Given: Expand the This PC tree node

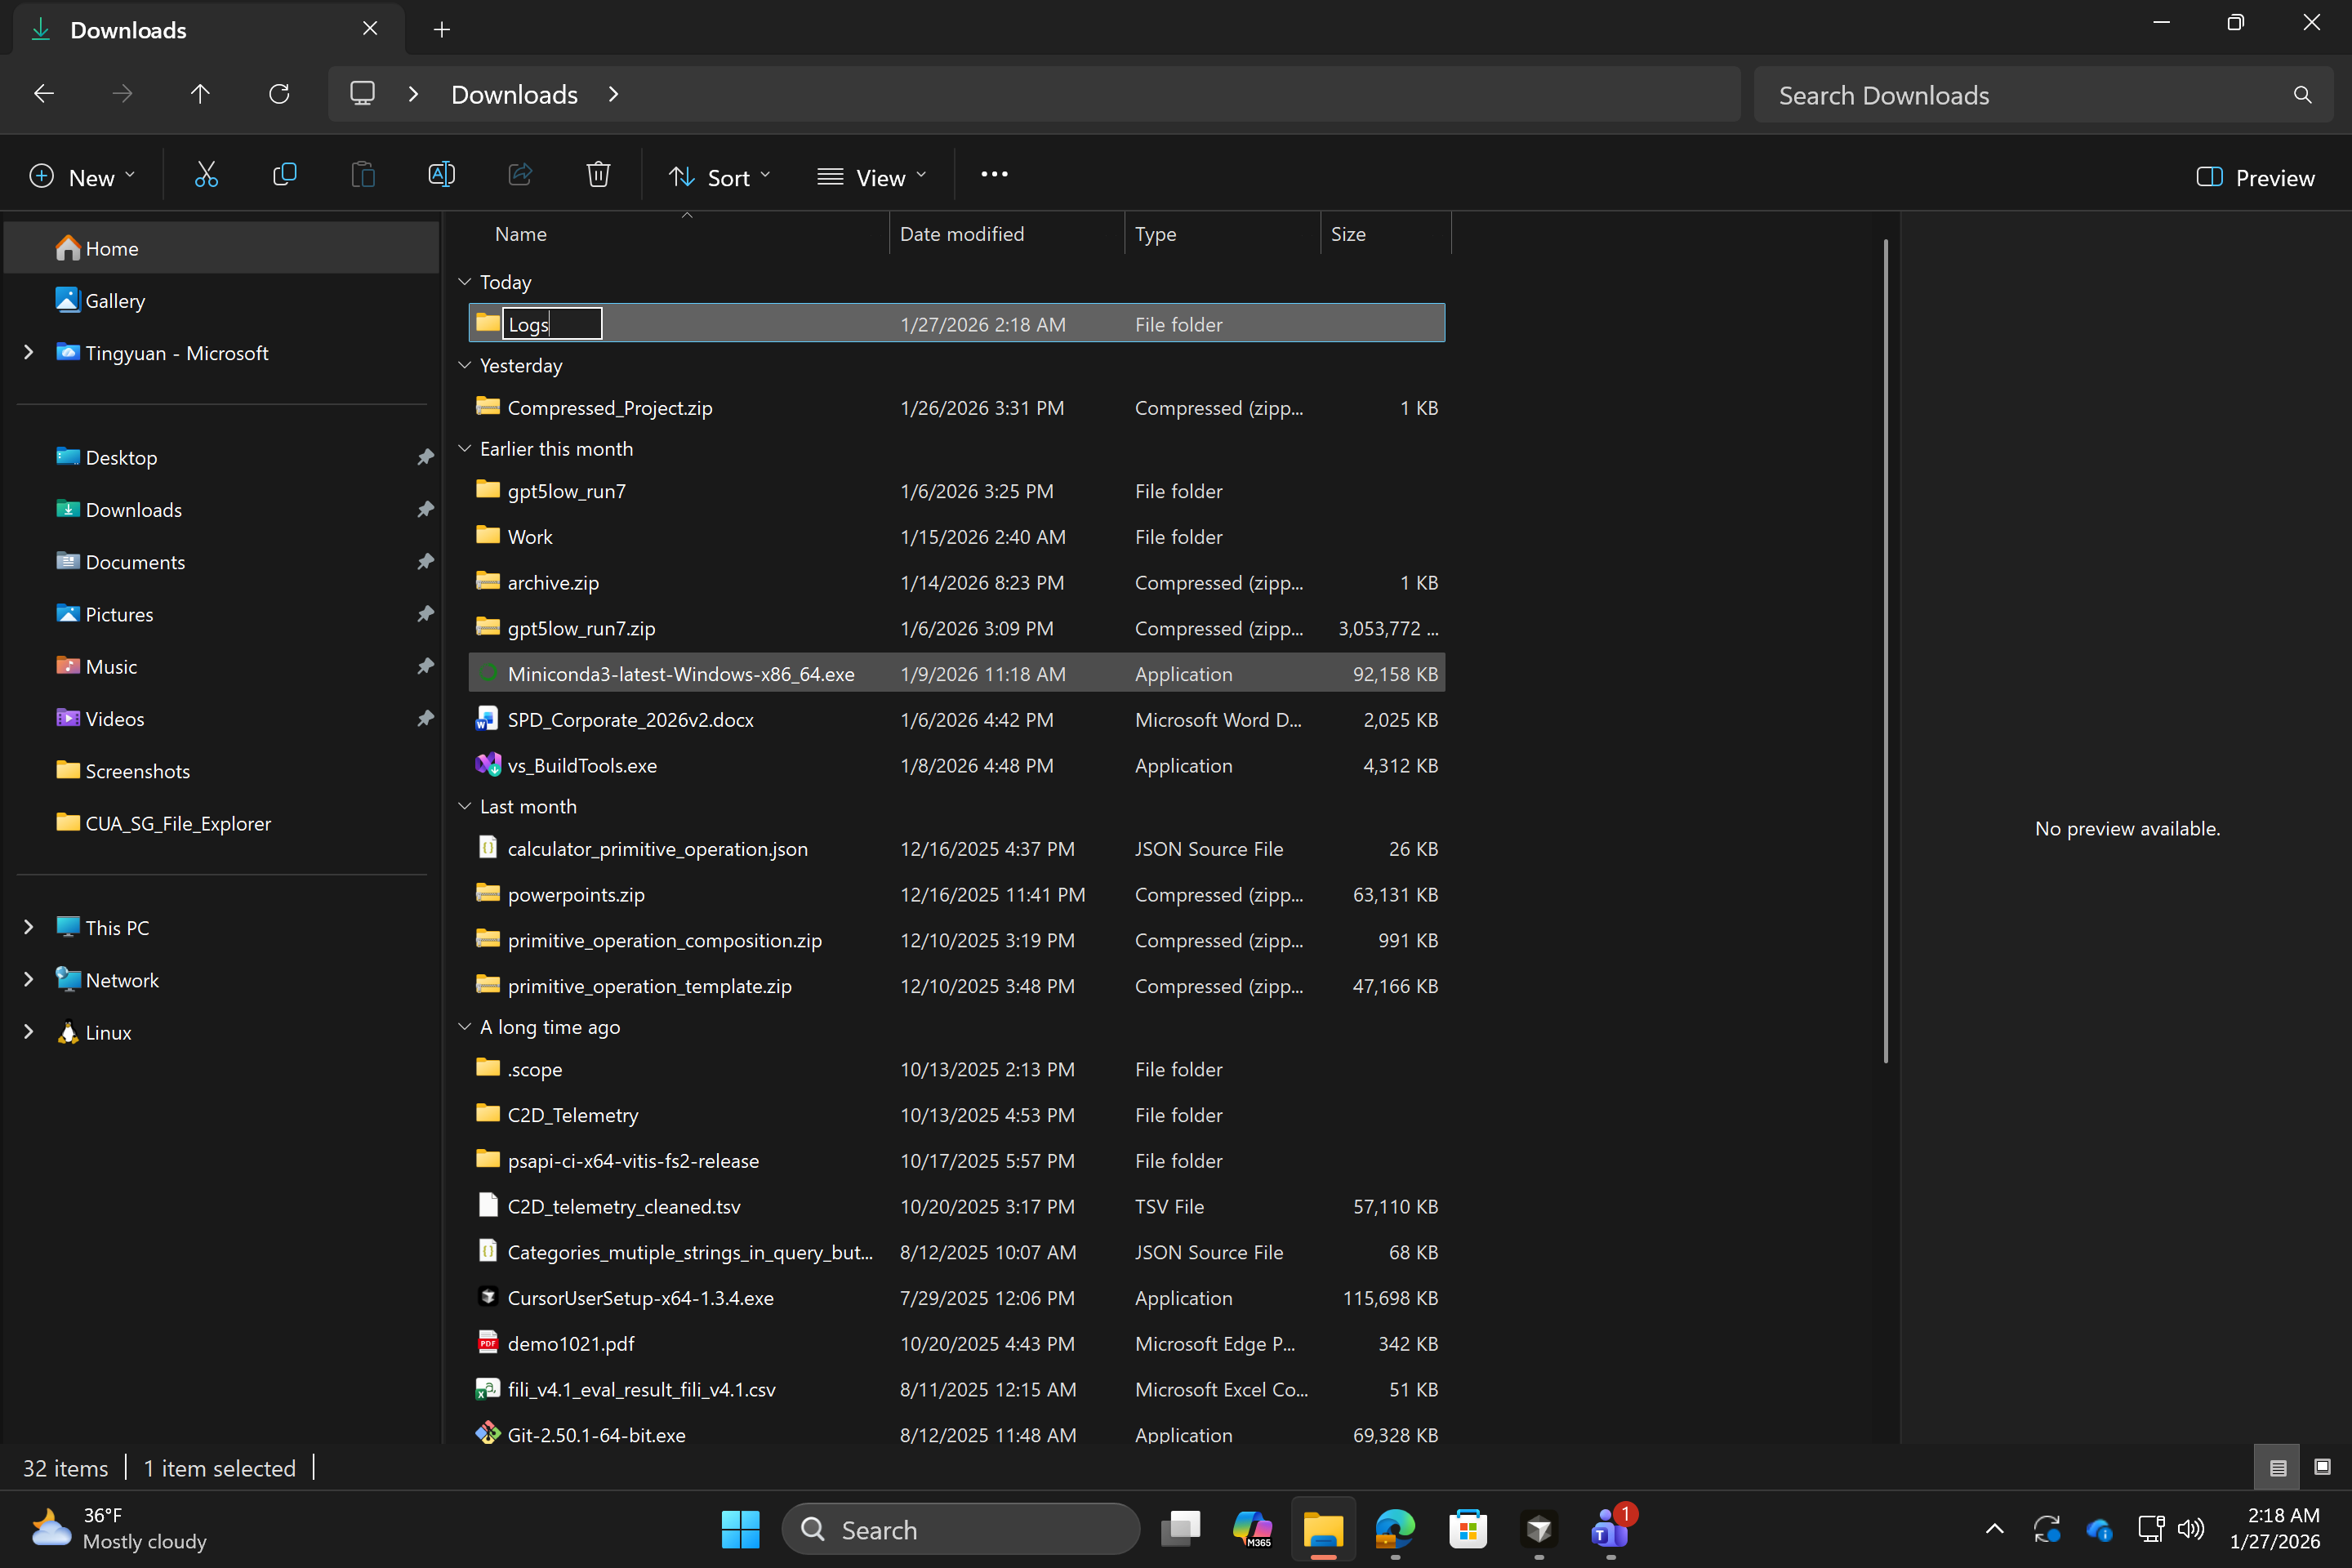Looking at the screenshot, I should (x=29, y=927).
